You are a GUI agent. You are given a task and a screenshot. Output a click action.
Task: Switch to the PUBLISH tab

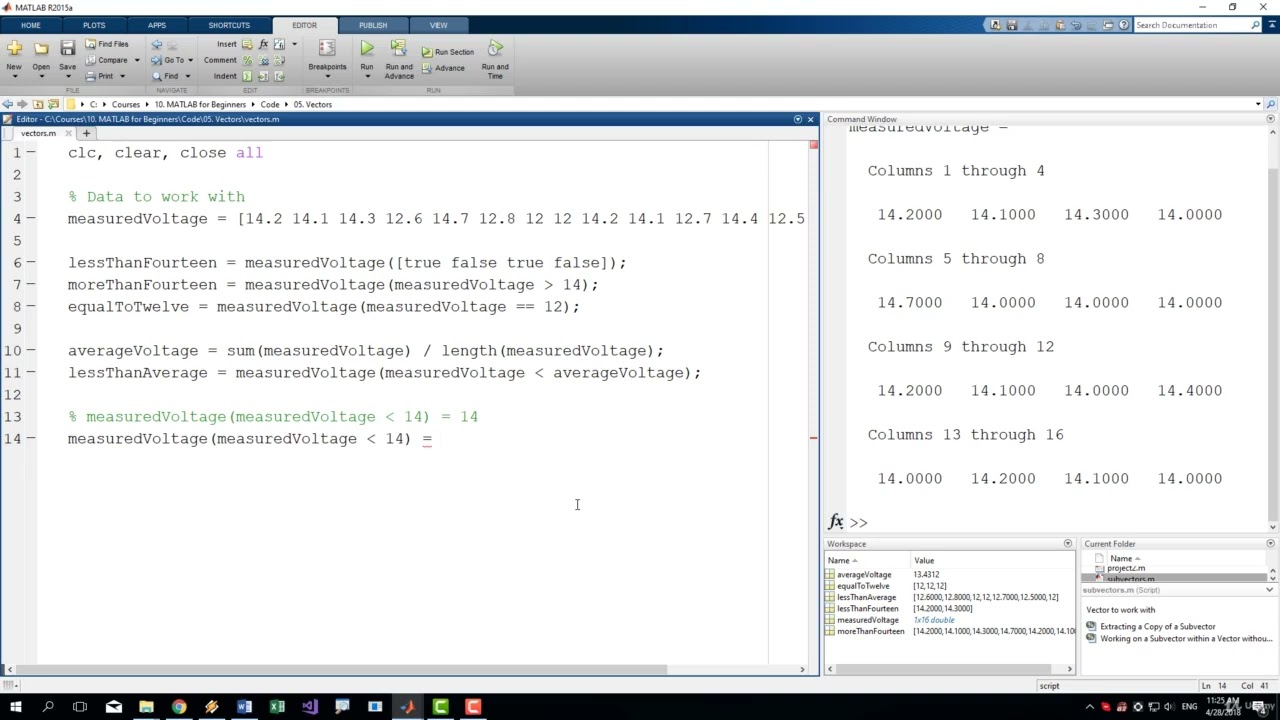point(373,25)
